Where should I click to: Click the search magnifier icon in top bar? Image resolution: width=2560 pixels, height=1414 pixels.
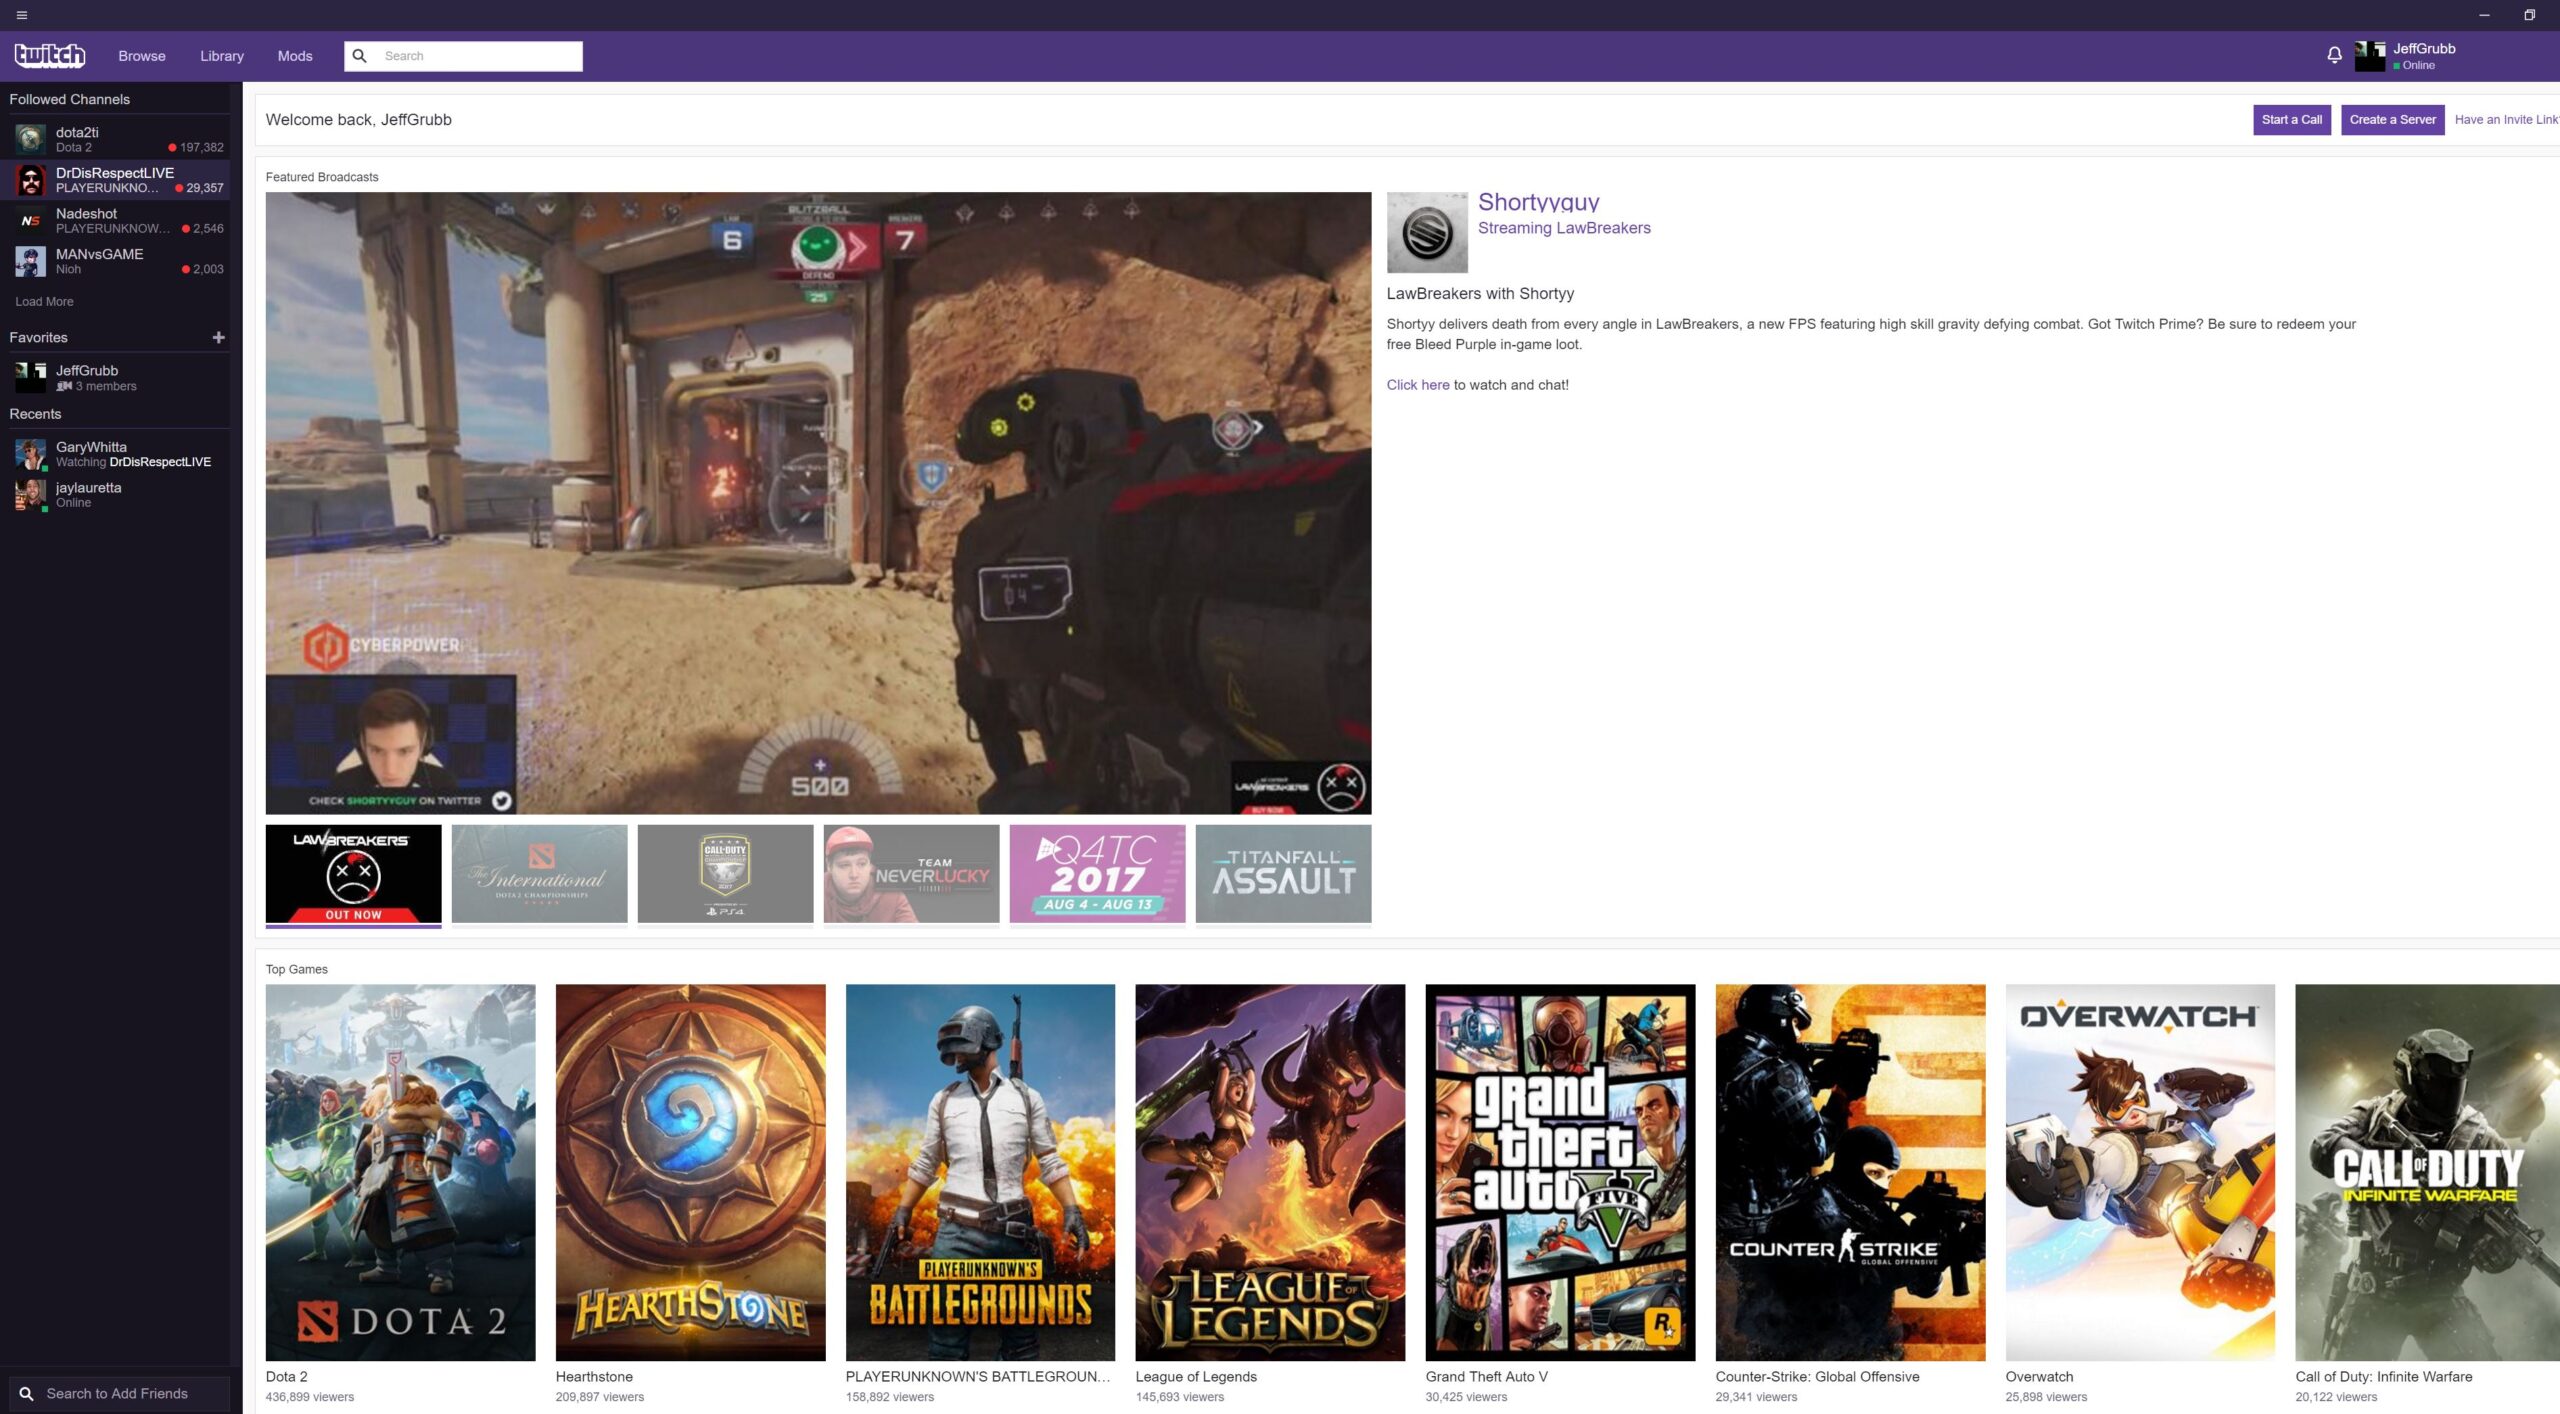pyautogui.click(x=360, y=56)
